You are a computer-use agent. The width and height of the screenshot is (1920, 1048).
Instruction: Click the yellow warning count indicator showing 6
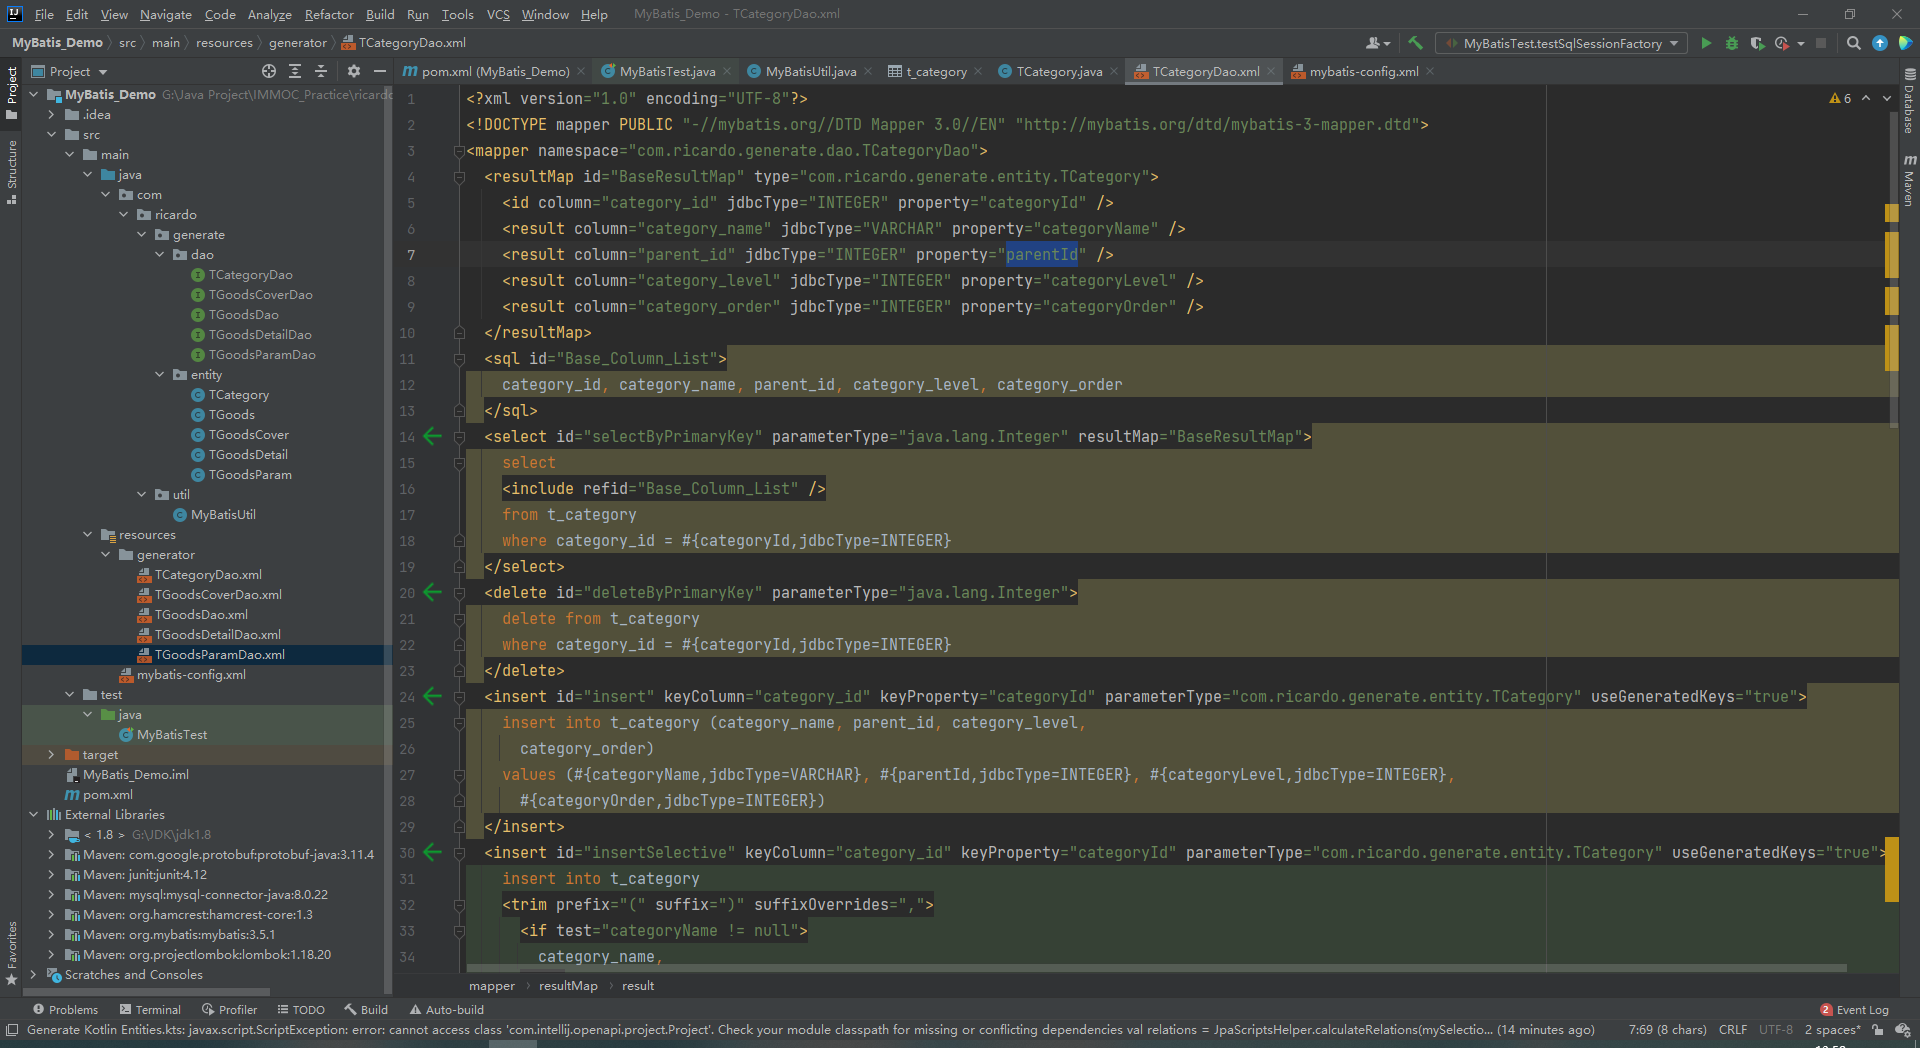(1840, 98)
